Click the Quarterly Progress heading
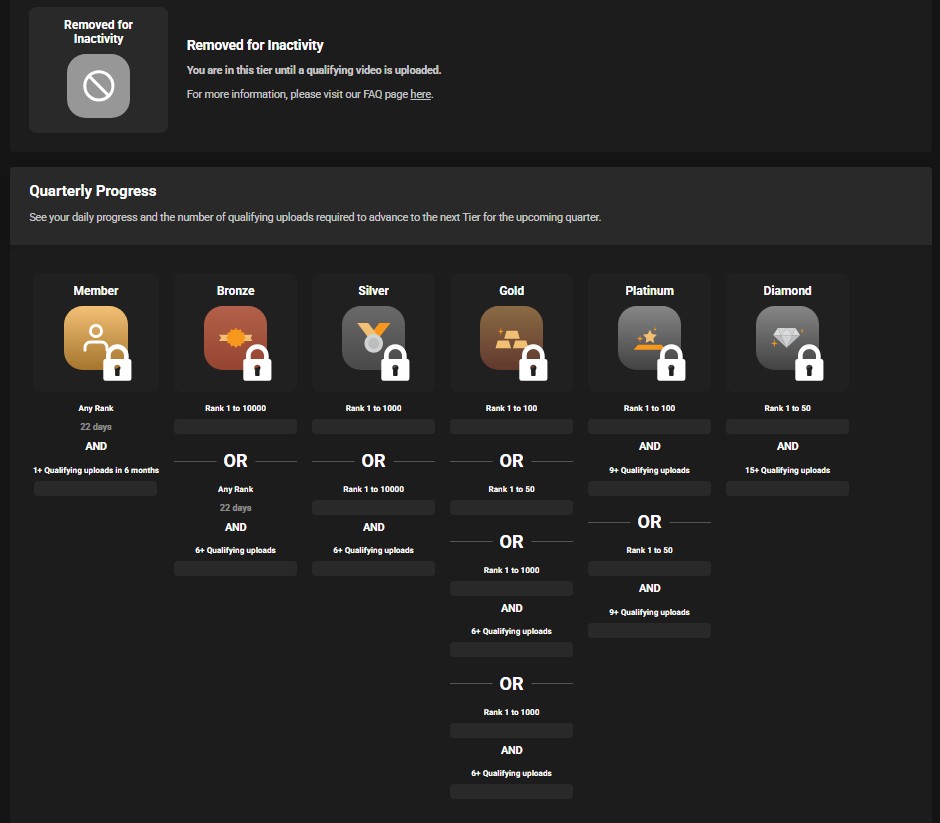The height and width of the screenshot is (823, 940). tap(93, 191)
